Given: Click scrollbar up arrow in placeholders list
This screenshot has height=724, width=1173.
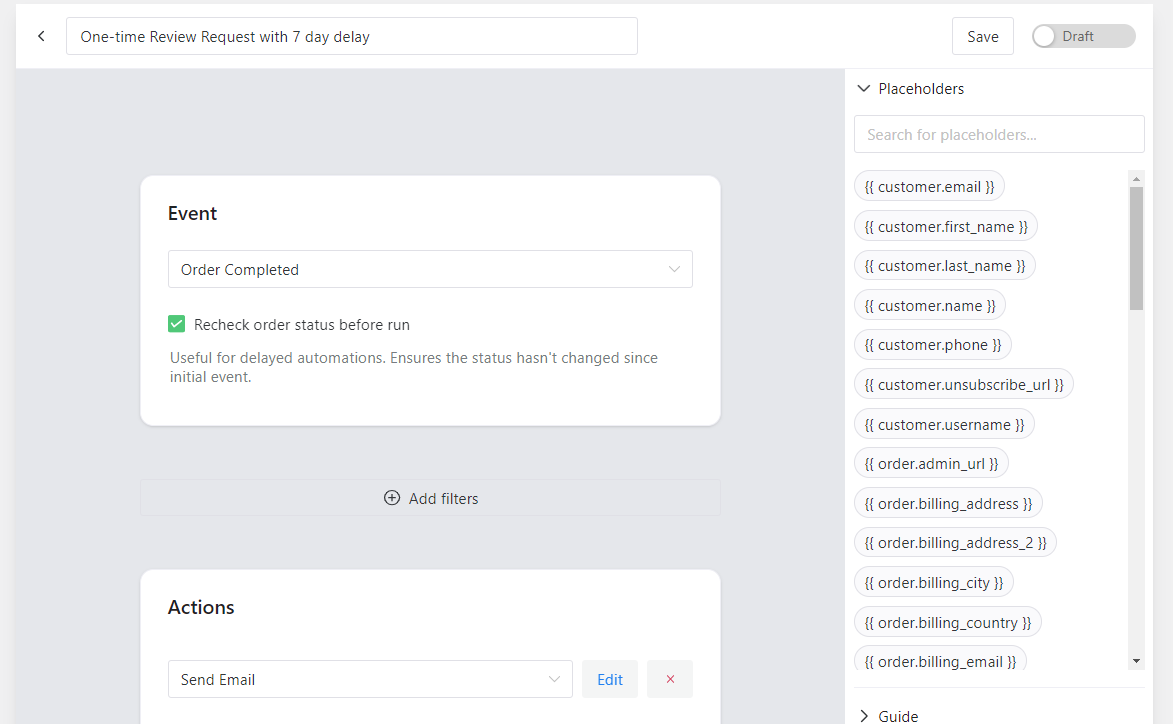Looking at the screenshot, I should click(x=1136, y=179).
